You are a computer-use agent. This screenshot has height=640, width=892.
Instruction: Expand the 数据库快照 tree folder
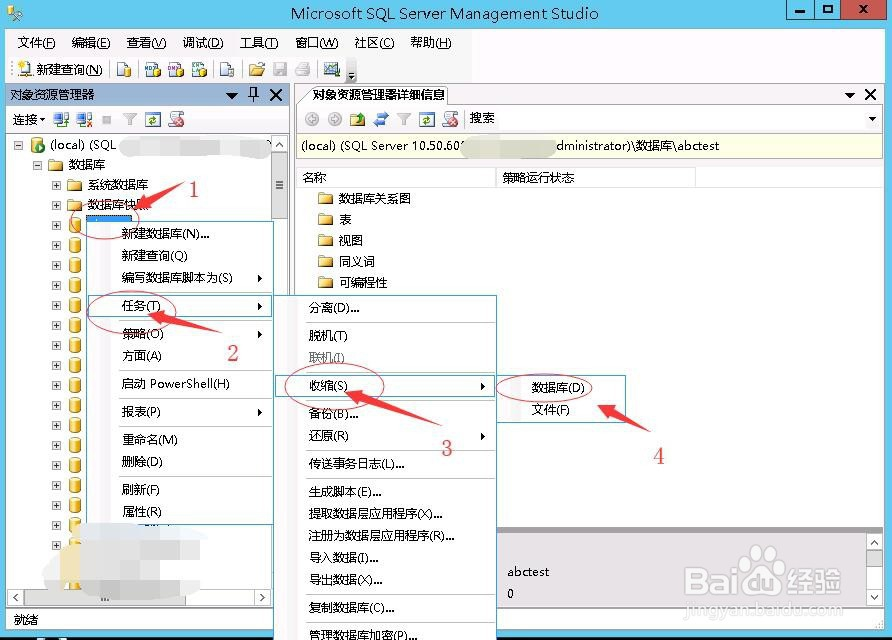click(56, 205)
